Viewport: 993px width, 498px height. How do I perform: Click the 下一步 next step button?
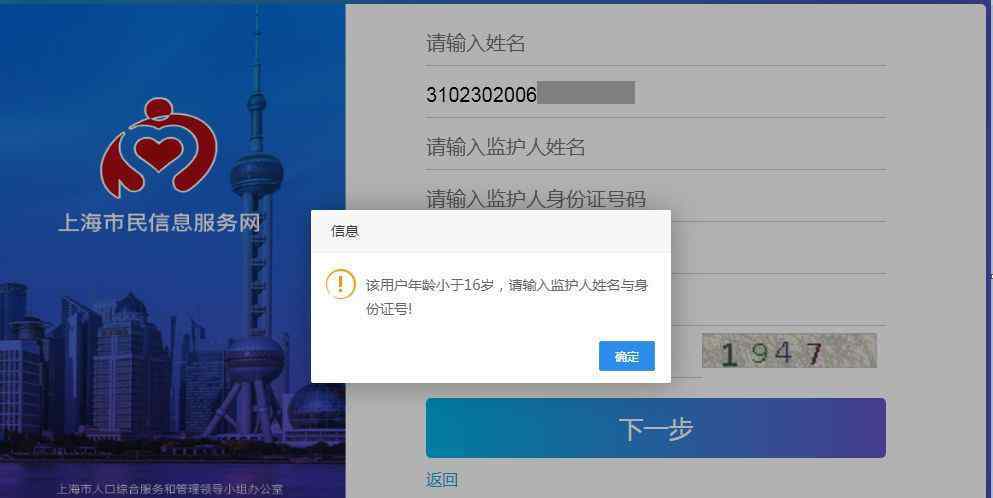[x=655, y=428]
